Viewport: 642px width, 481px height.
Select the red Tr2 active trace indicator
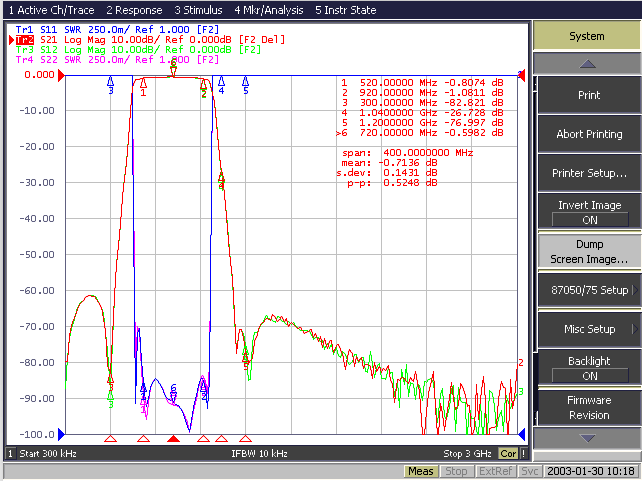click(x=25, y=40)
